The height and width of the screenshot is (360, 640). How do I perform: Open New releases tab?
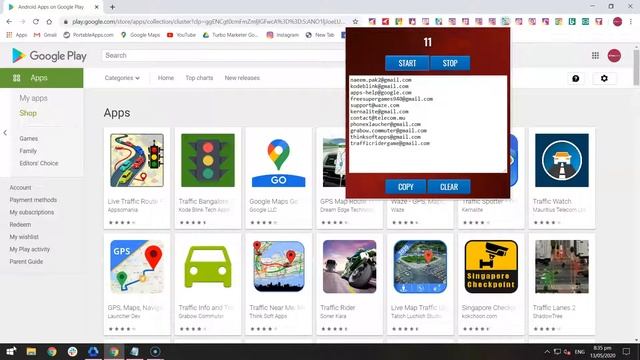coord(242,78)
